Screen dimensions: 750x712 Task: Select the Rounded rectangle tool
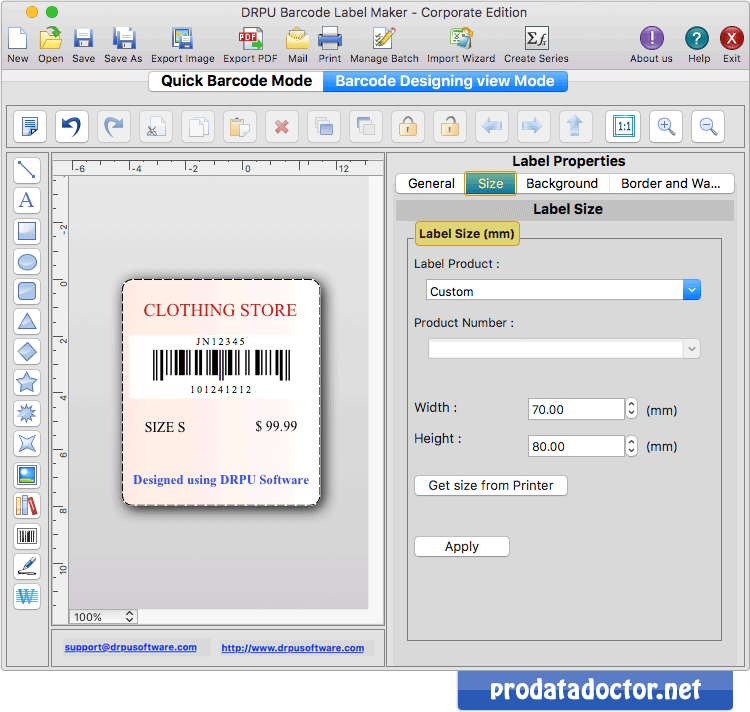click(27, 291)
